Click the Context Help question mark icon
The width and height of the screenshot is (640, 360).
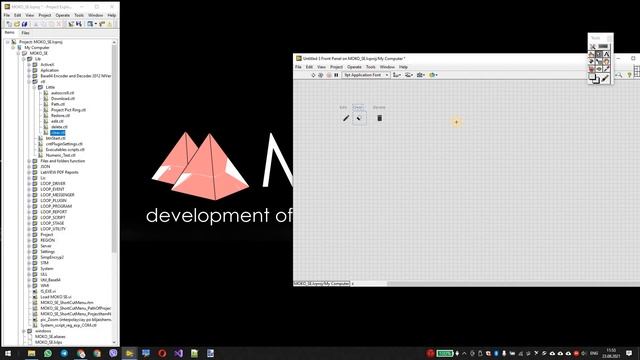pos(629,75)
